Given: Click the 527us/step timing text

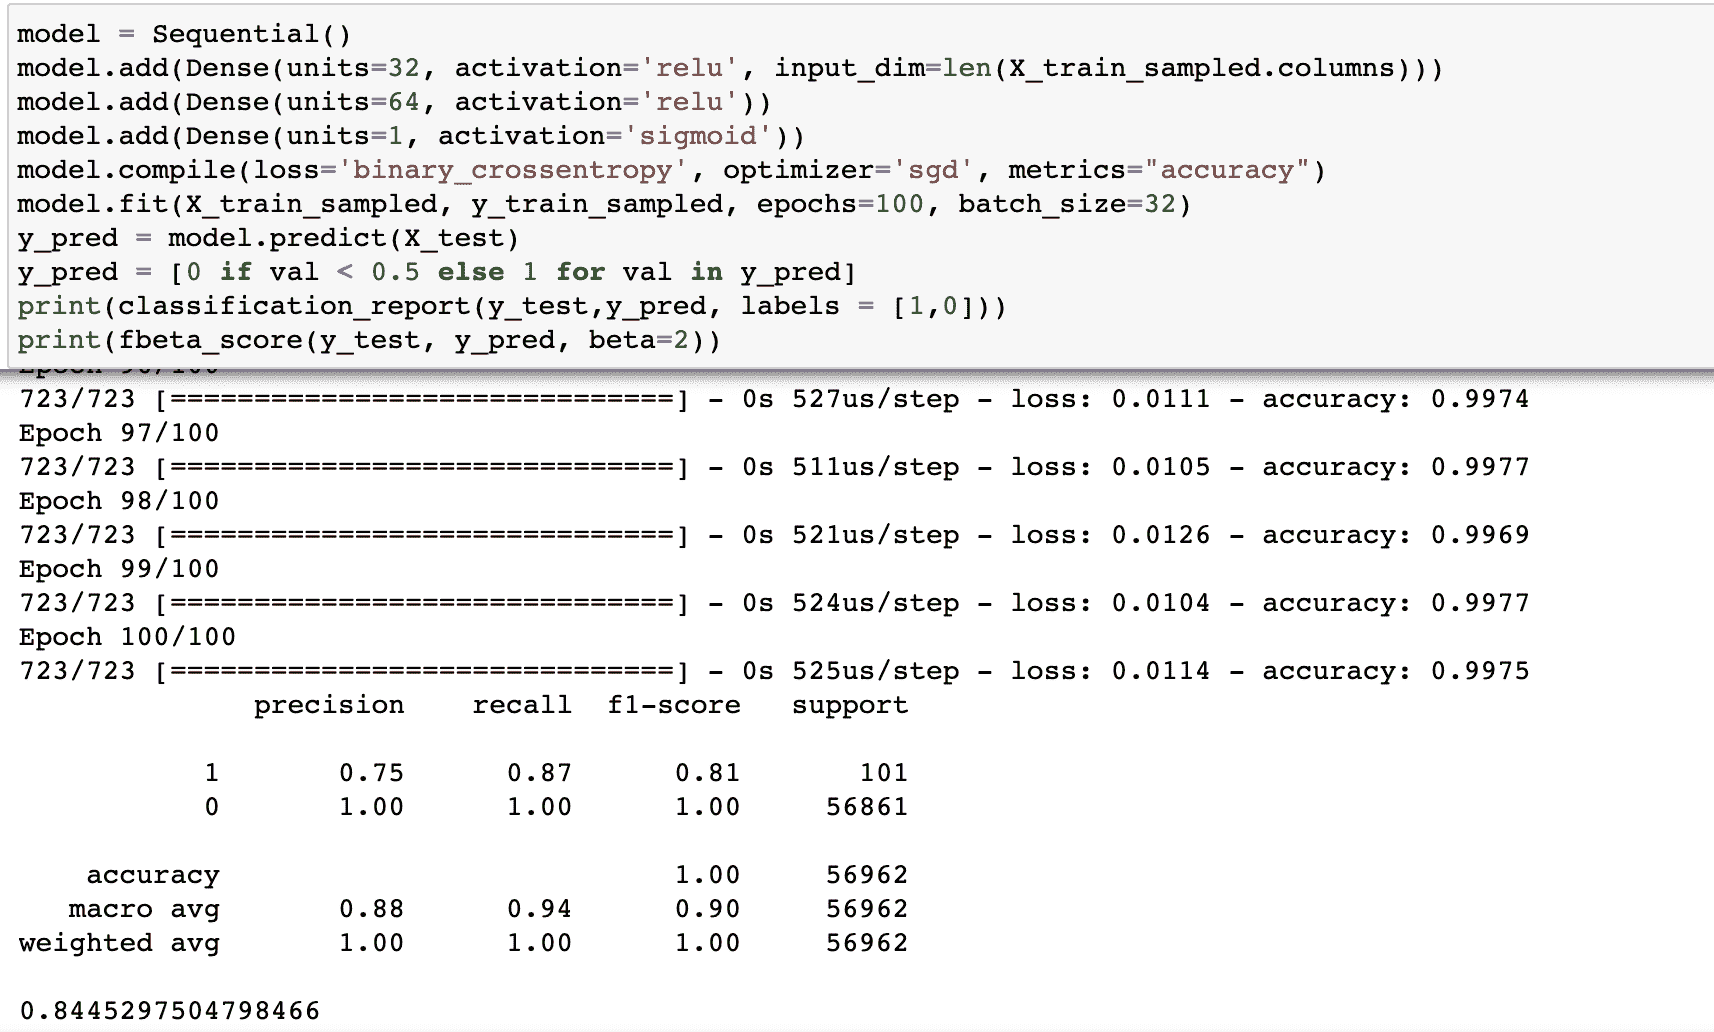Looking at the screenshot, I should coord(875,399).
